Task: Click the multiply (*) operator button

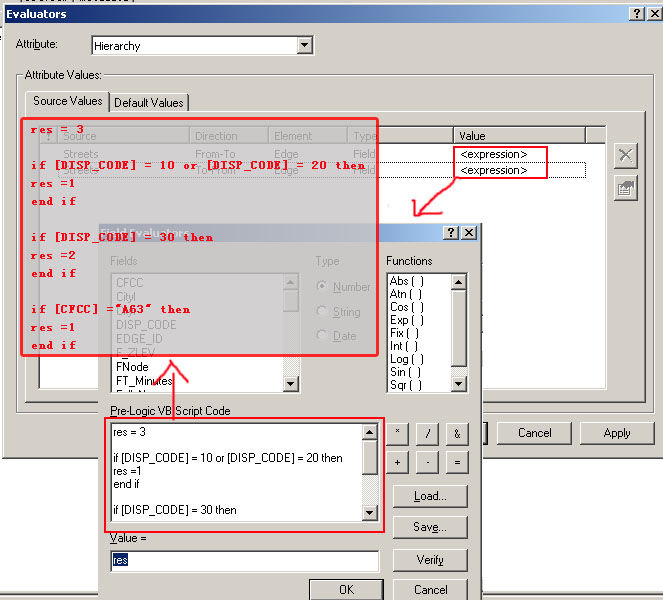Action: pos(397,433)
